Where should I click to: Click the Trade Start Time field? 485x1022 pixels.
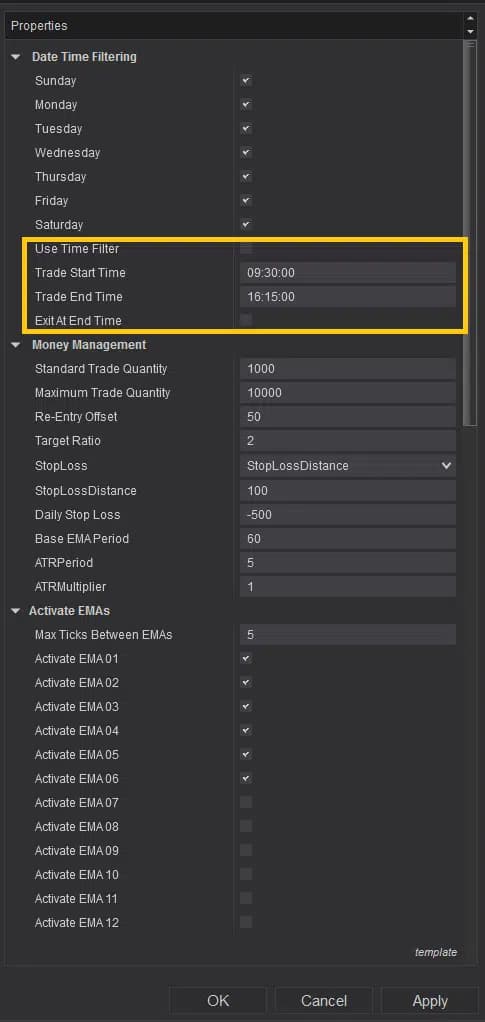347,272
